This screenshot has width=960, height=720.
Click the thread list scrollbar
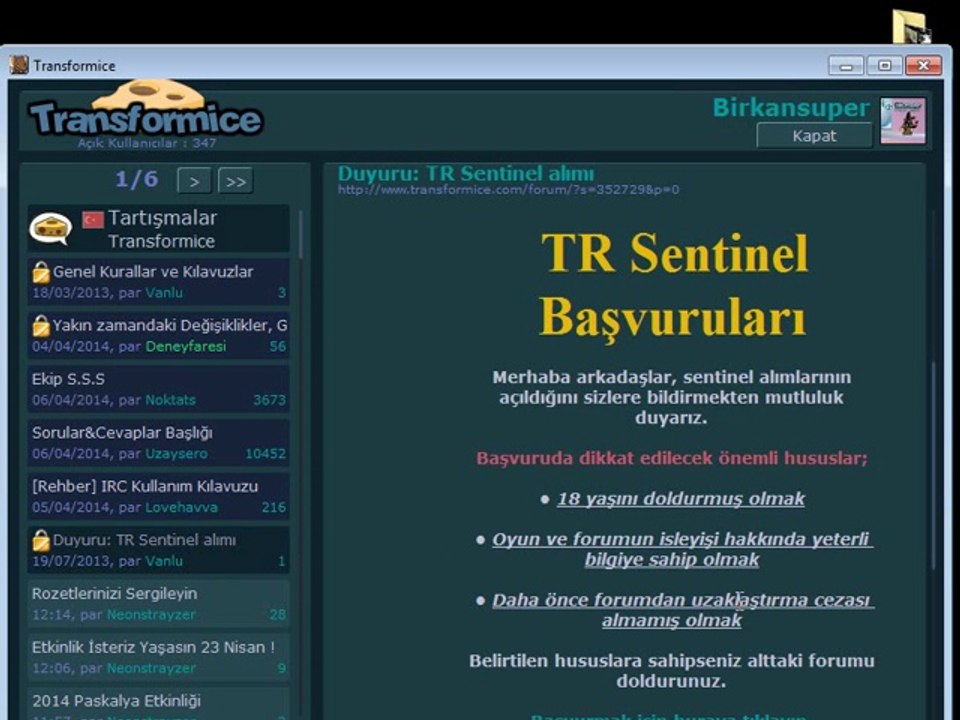coord(301,234)
